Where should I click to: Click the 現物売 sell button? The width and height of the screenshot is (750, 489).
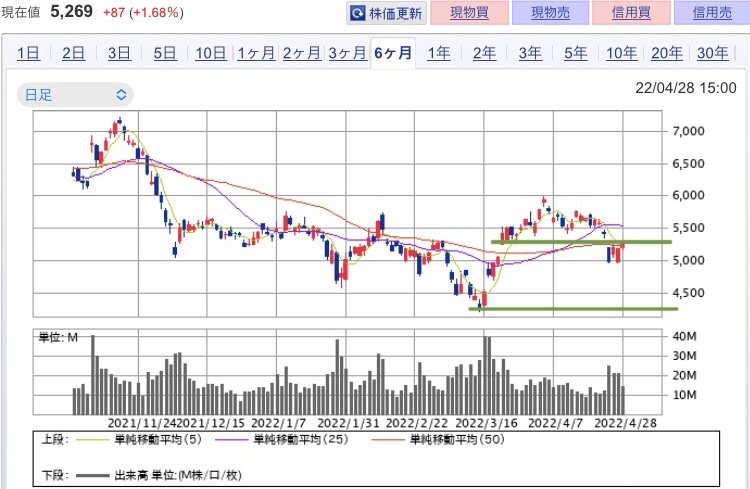[550, 13]
